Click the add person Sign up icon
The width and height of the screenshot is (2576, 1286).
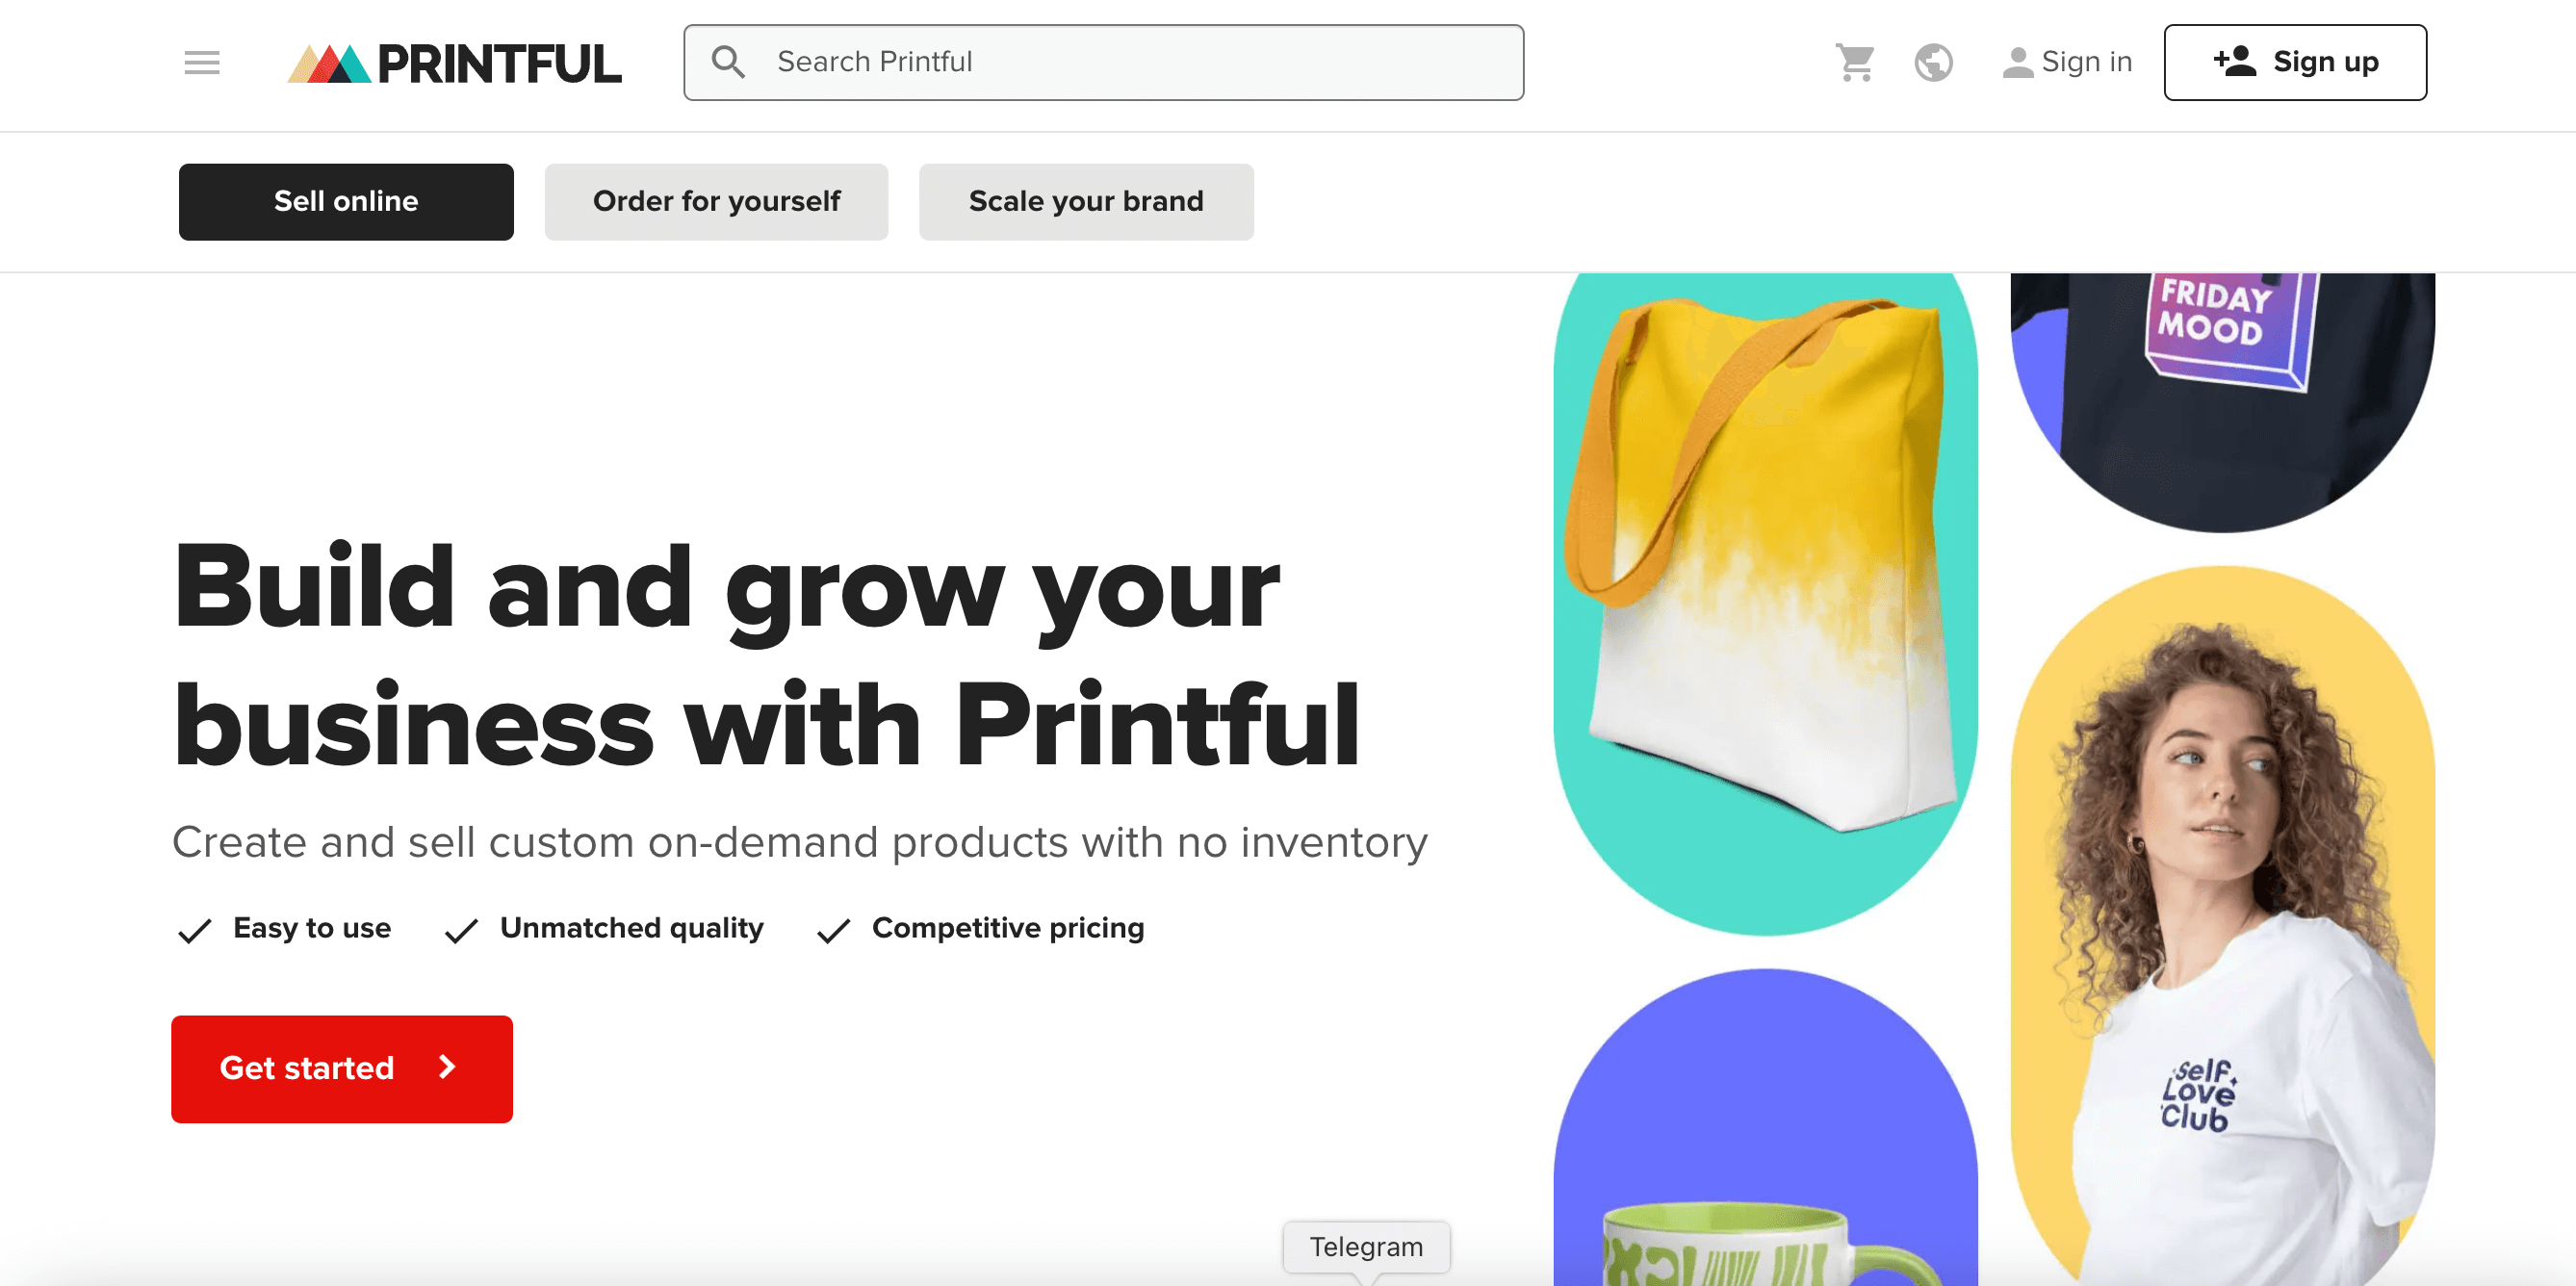click(2293, 63)
